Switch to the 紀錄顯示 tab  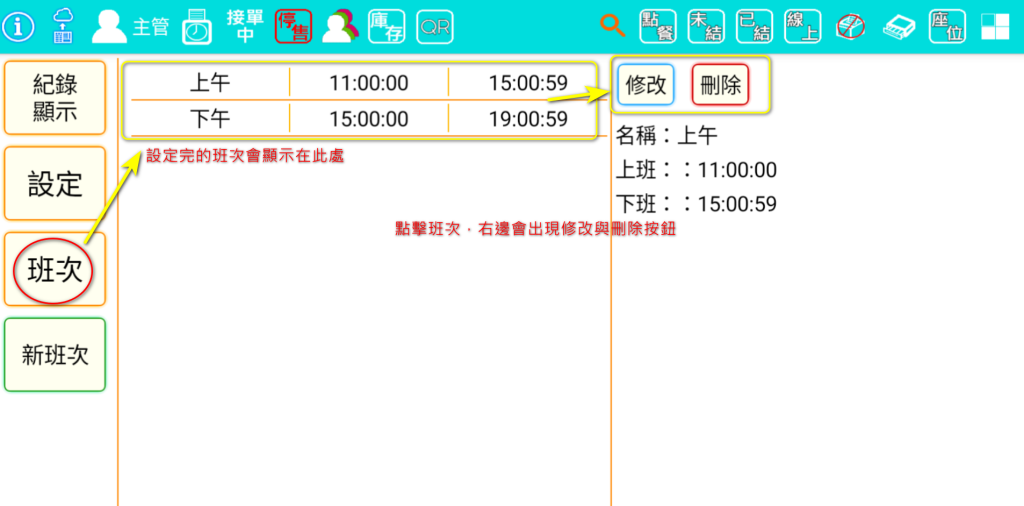(55, 97)
